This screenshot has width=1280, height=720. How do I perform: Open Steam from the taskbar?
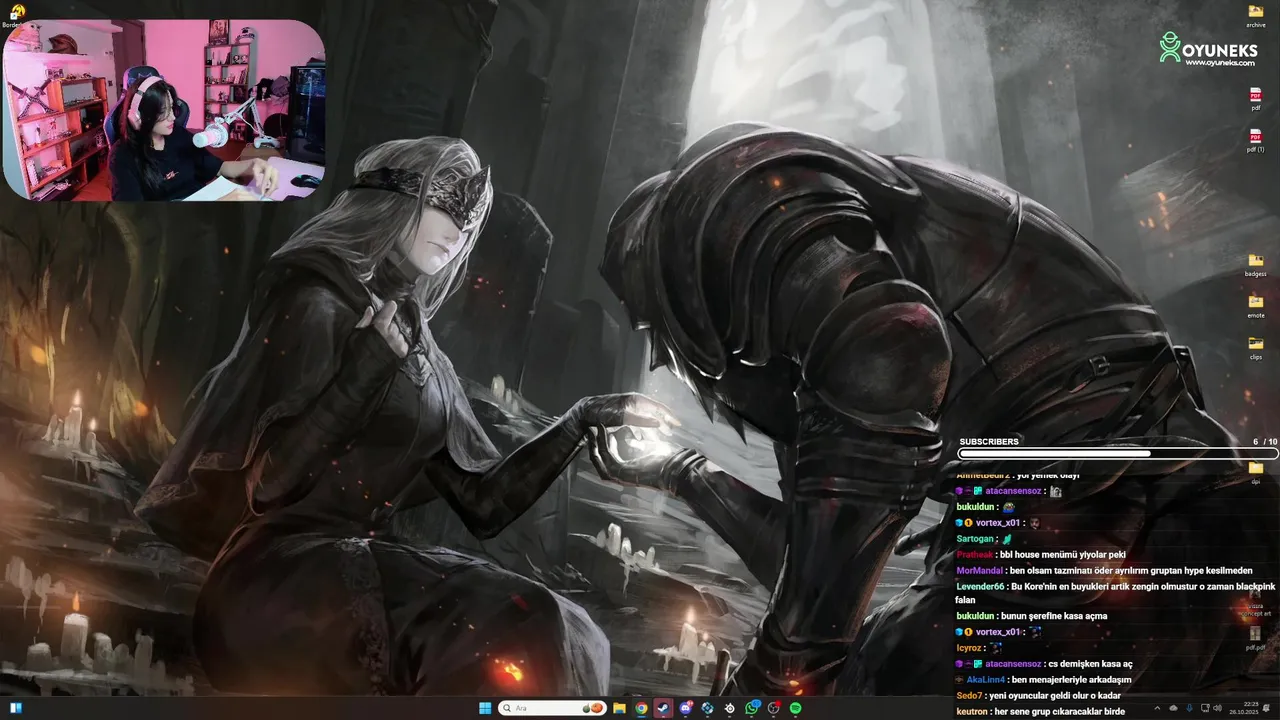pyautogui.click(x=663, y=708)
